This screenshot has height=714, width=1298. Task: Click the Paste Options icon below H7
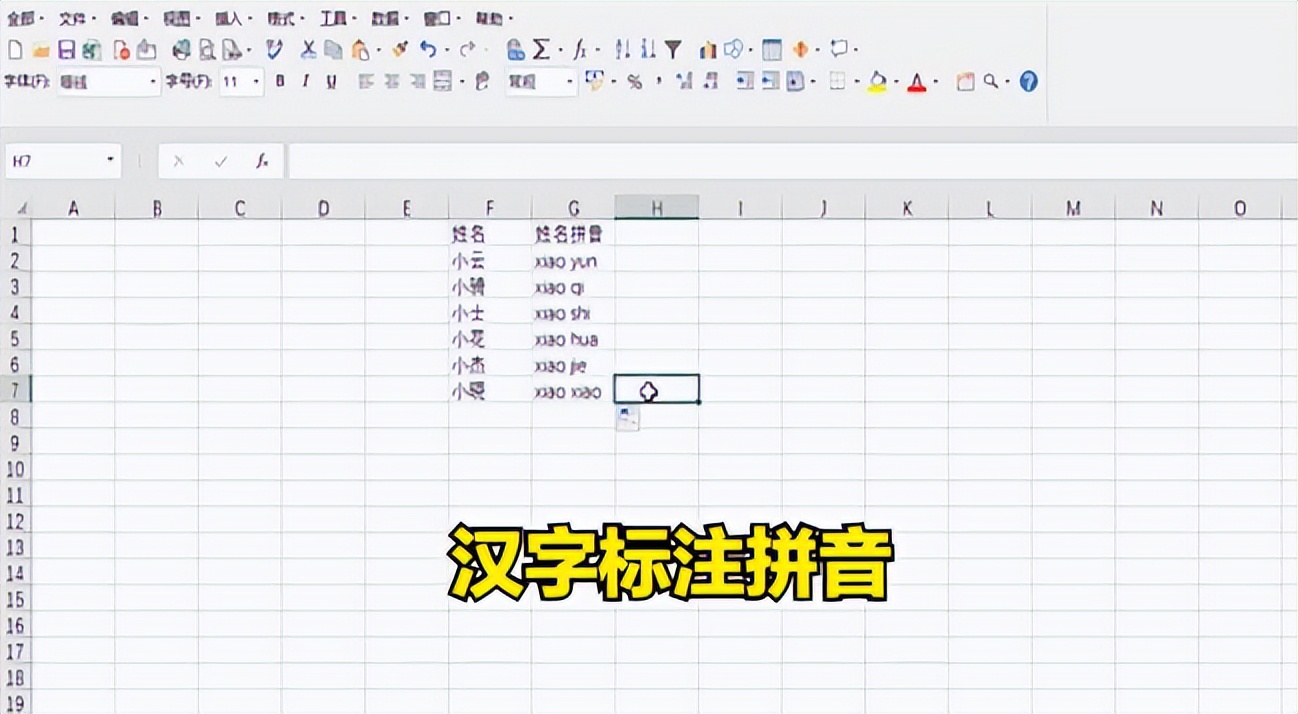click(x=627, y=419)
